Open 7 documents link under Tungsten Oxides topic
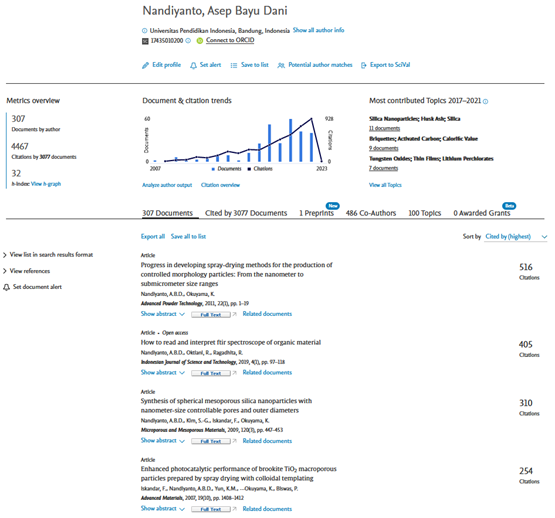Screen dimensions: 555x518 (x=383, y=168)
